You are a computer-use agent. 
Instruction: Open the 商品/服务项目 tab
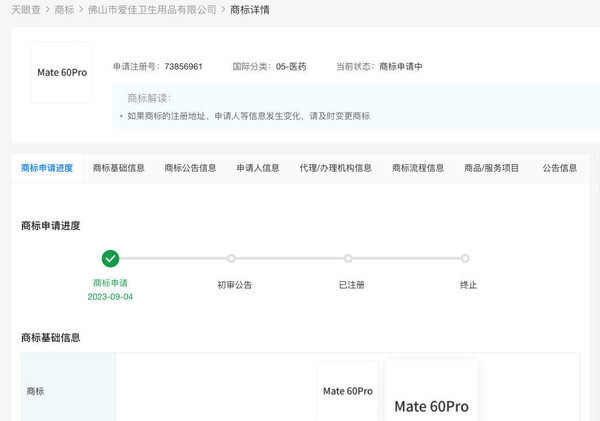click(x=491, y=168)
